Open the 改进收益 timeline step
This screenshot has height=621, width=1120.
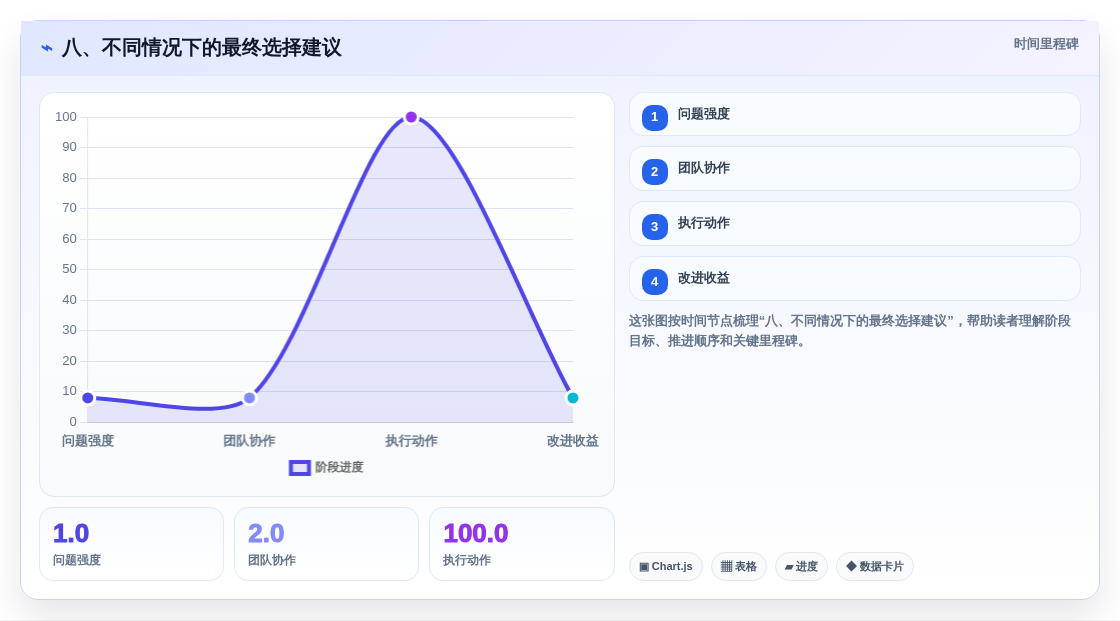coord(854,279)
